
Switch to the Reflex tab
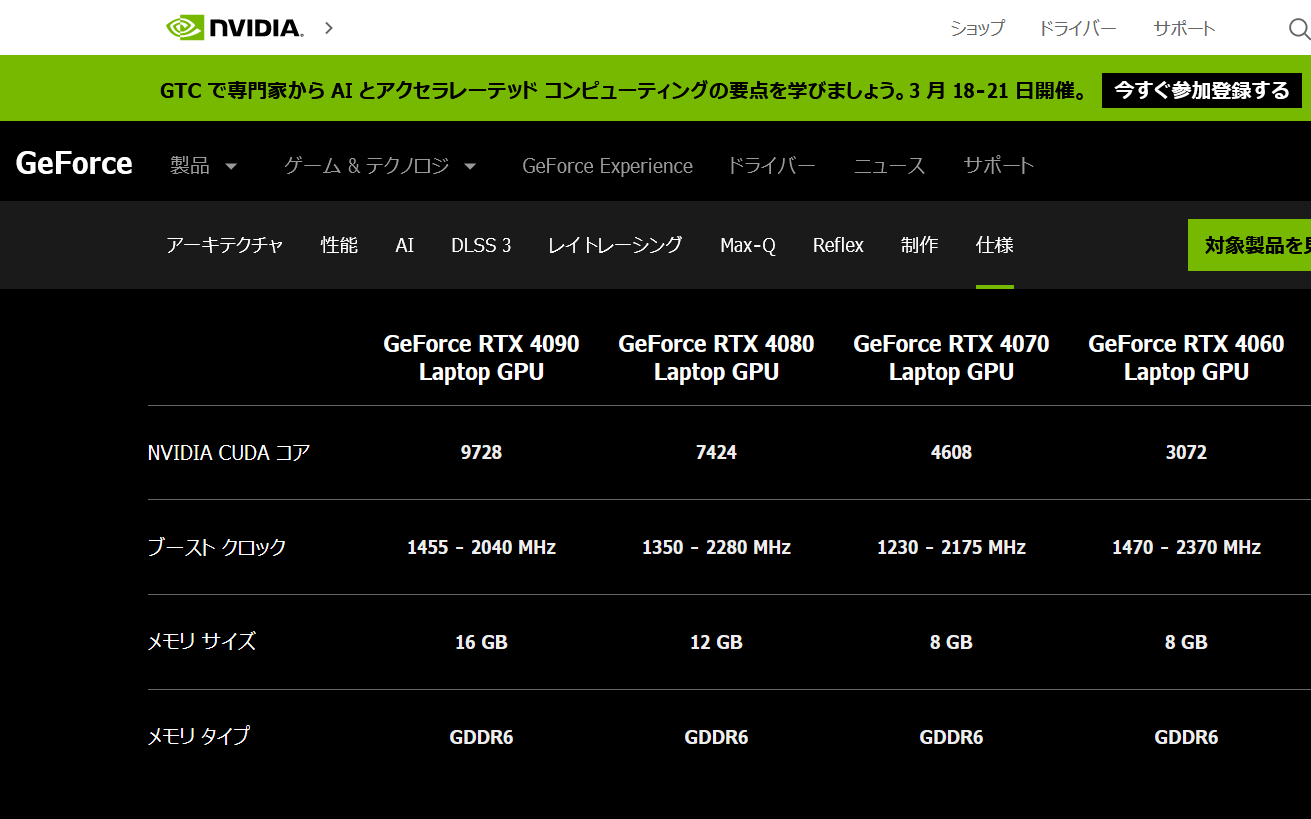tap(838, 245)
